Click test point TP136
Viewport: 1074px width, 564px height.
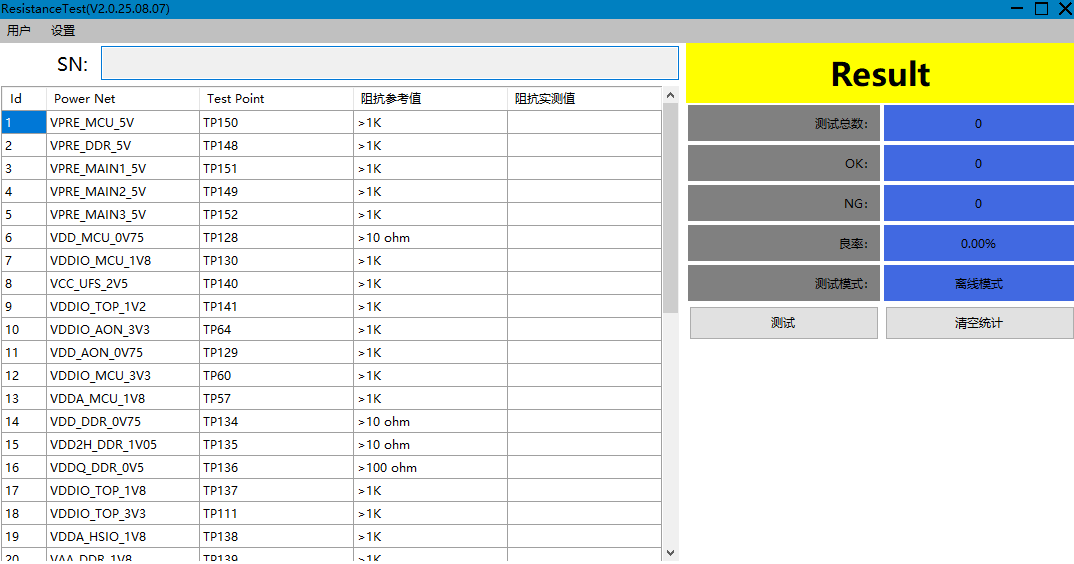(x=277, y=467)
